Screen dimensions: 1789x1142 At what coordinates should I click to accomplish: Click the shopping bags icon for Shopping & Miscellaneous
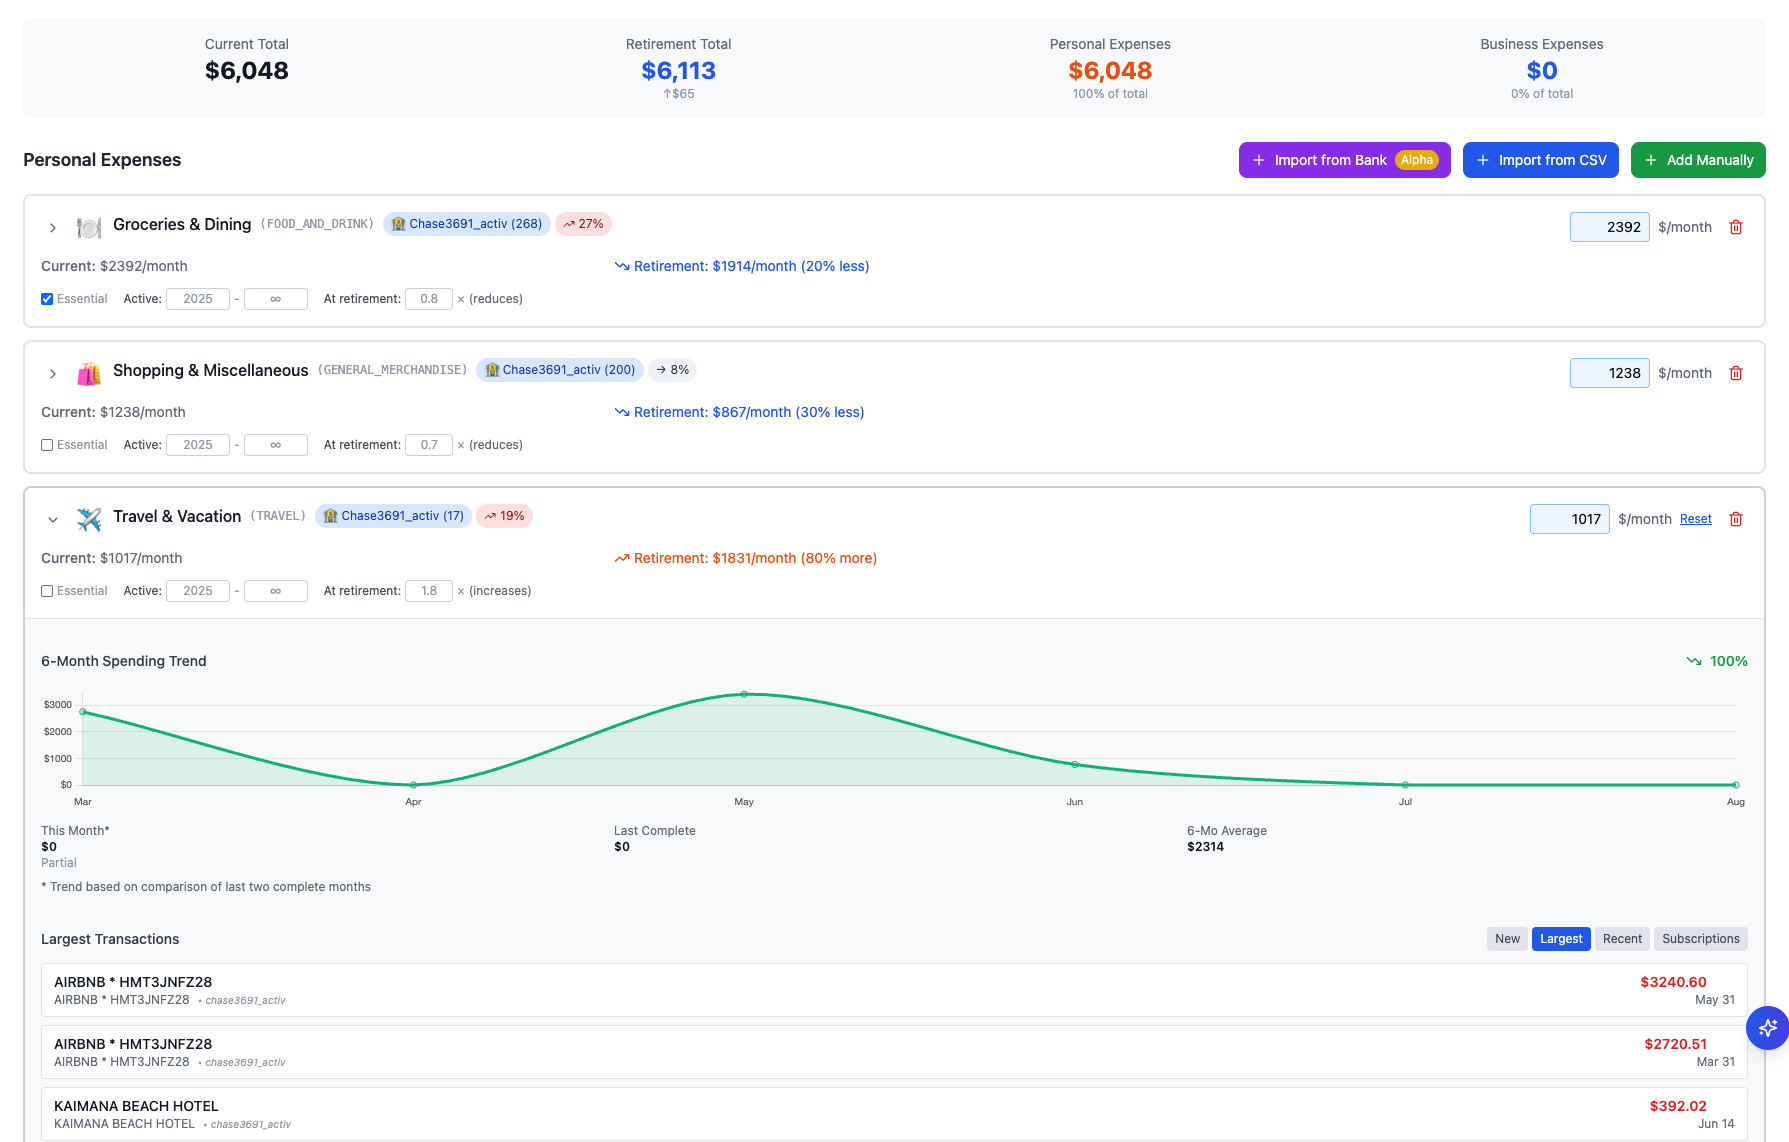coord(88,372)
